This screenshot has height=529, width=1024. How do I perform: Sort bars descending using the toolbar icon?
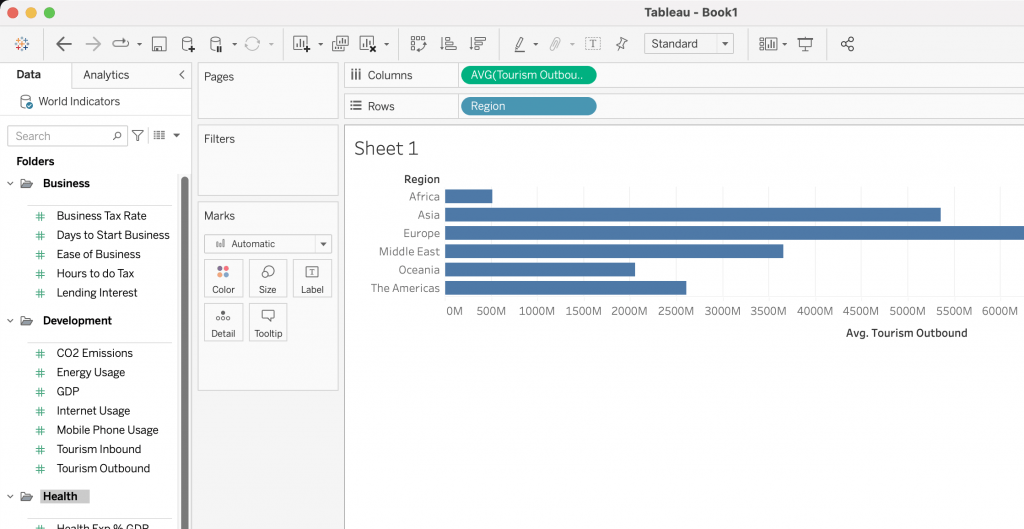pyautogui.click(x=477, y=44)
